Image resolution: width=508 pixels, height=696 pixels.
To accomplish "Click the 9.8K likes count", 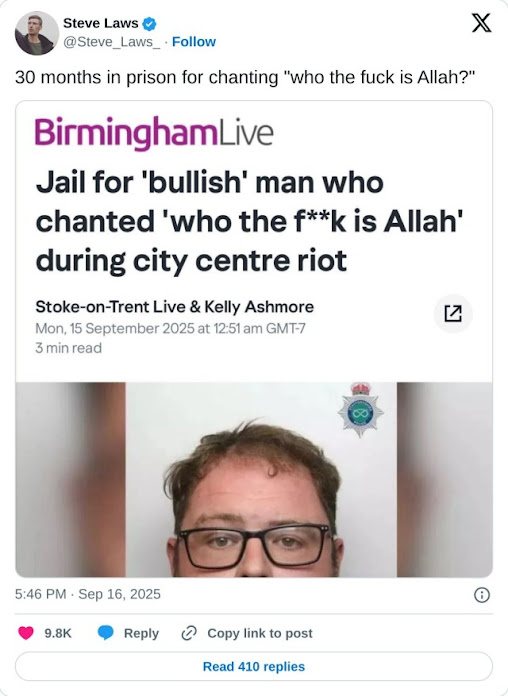I will pos(58,633).
